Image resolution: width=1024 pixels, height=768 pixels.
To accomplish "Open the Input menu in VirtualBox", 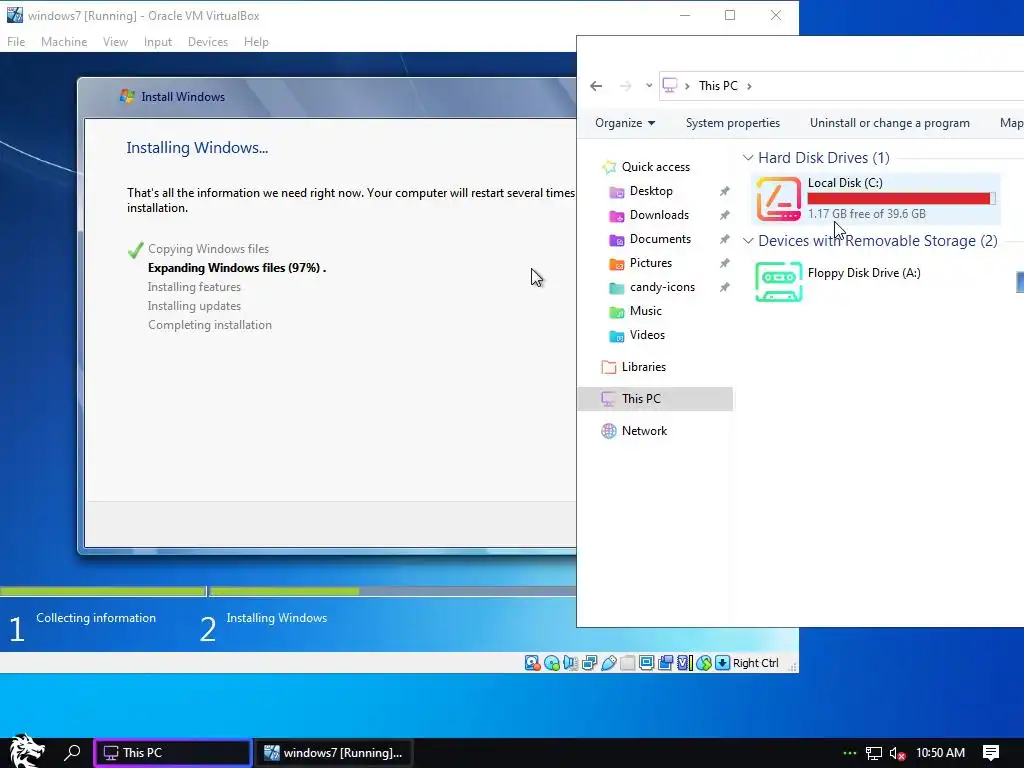I will (x=157, y=42).
